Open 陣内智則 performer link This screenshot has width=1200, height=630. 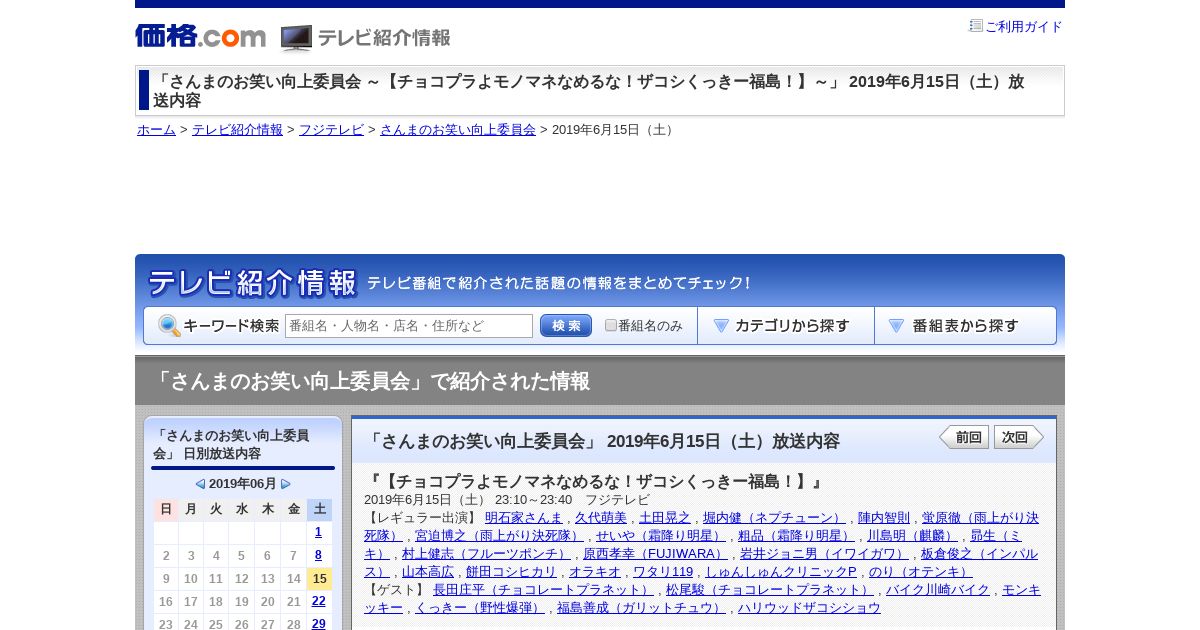884,517
